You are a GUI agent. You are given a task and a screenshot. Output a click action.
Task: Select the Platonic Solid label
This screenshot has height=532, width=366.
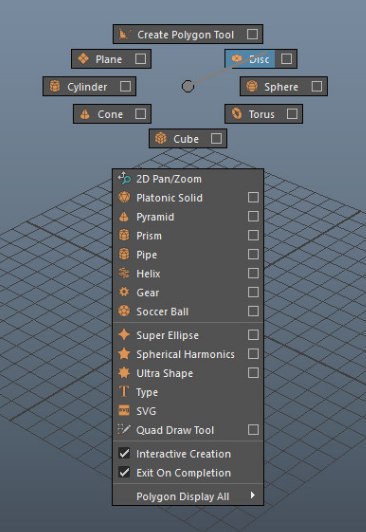(x=169, y=198)
